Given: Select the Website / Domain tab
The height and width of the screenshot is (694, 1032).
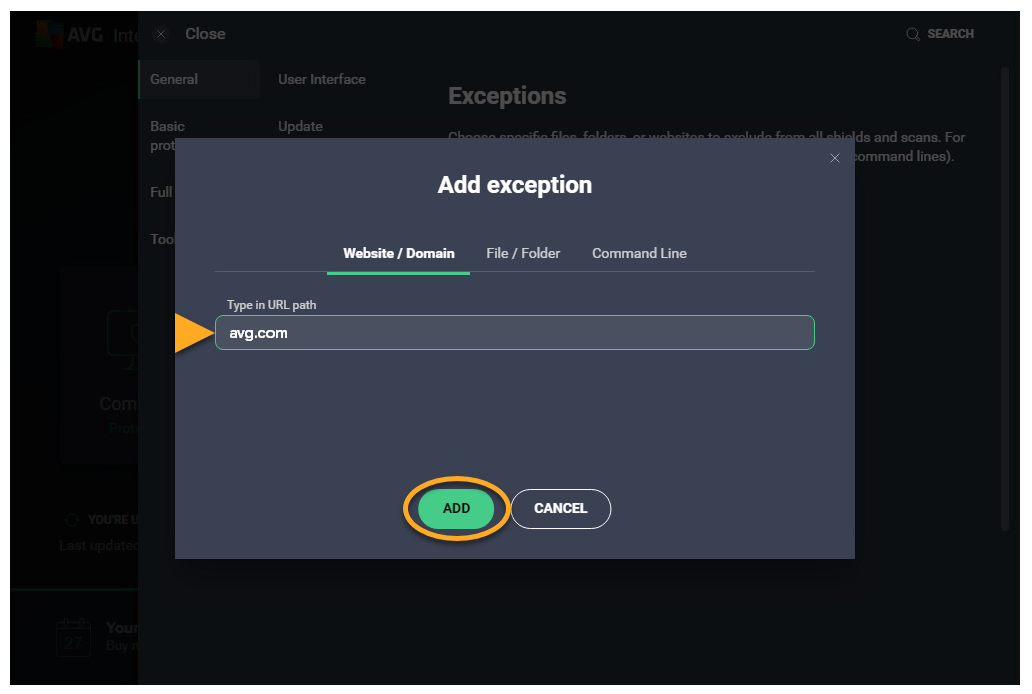Looking at the screenshot, I should click(398, 253).
